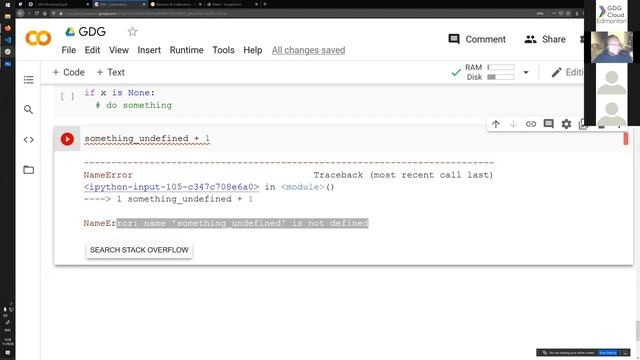
Task: Click the notebook title GDG
Action: point(92,31)
